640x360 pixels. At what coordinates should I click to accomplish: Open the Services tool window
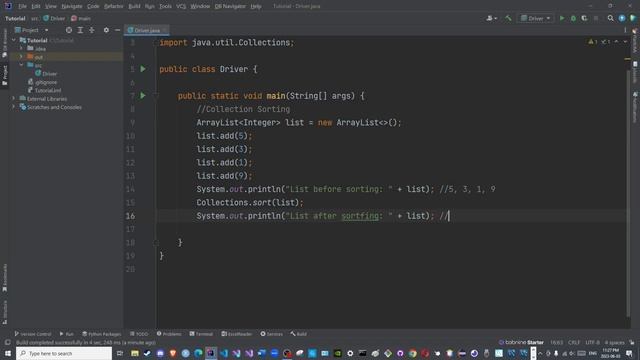click(x=271, y=334)
